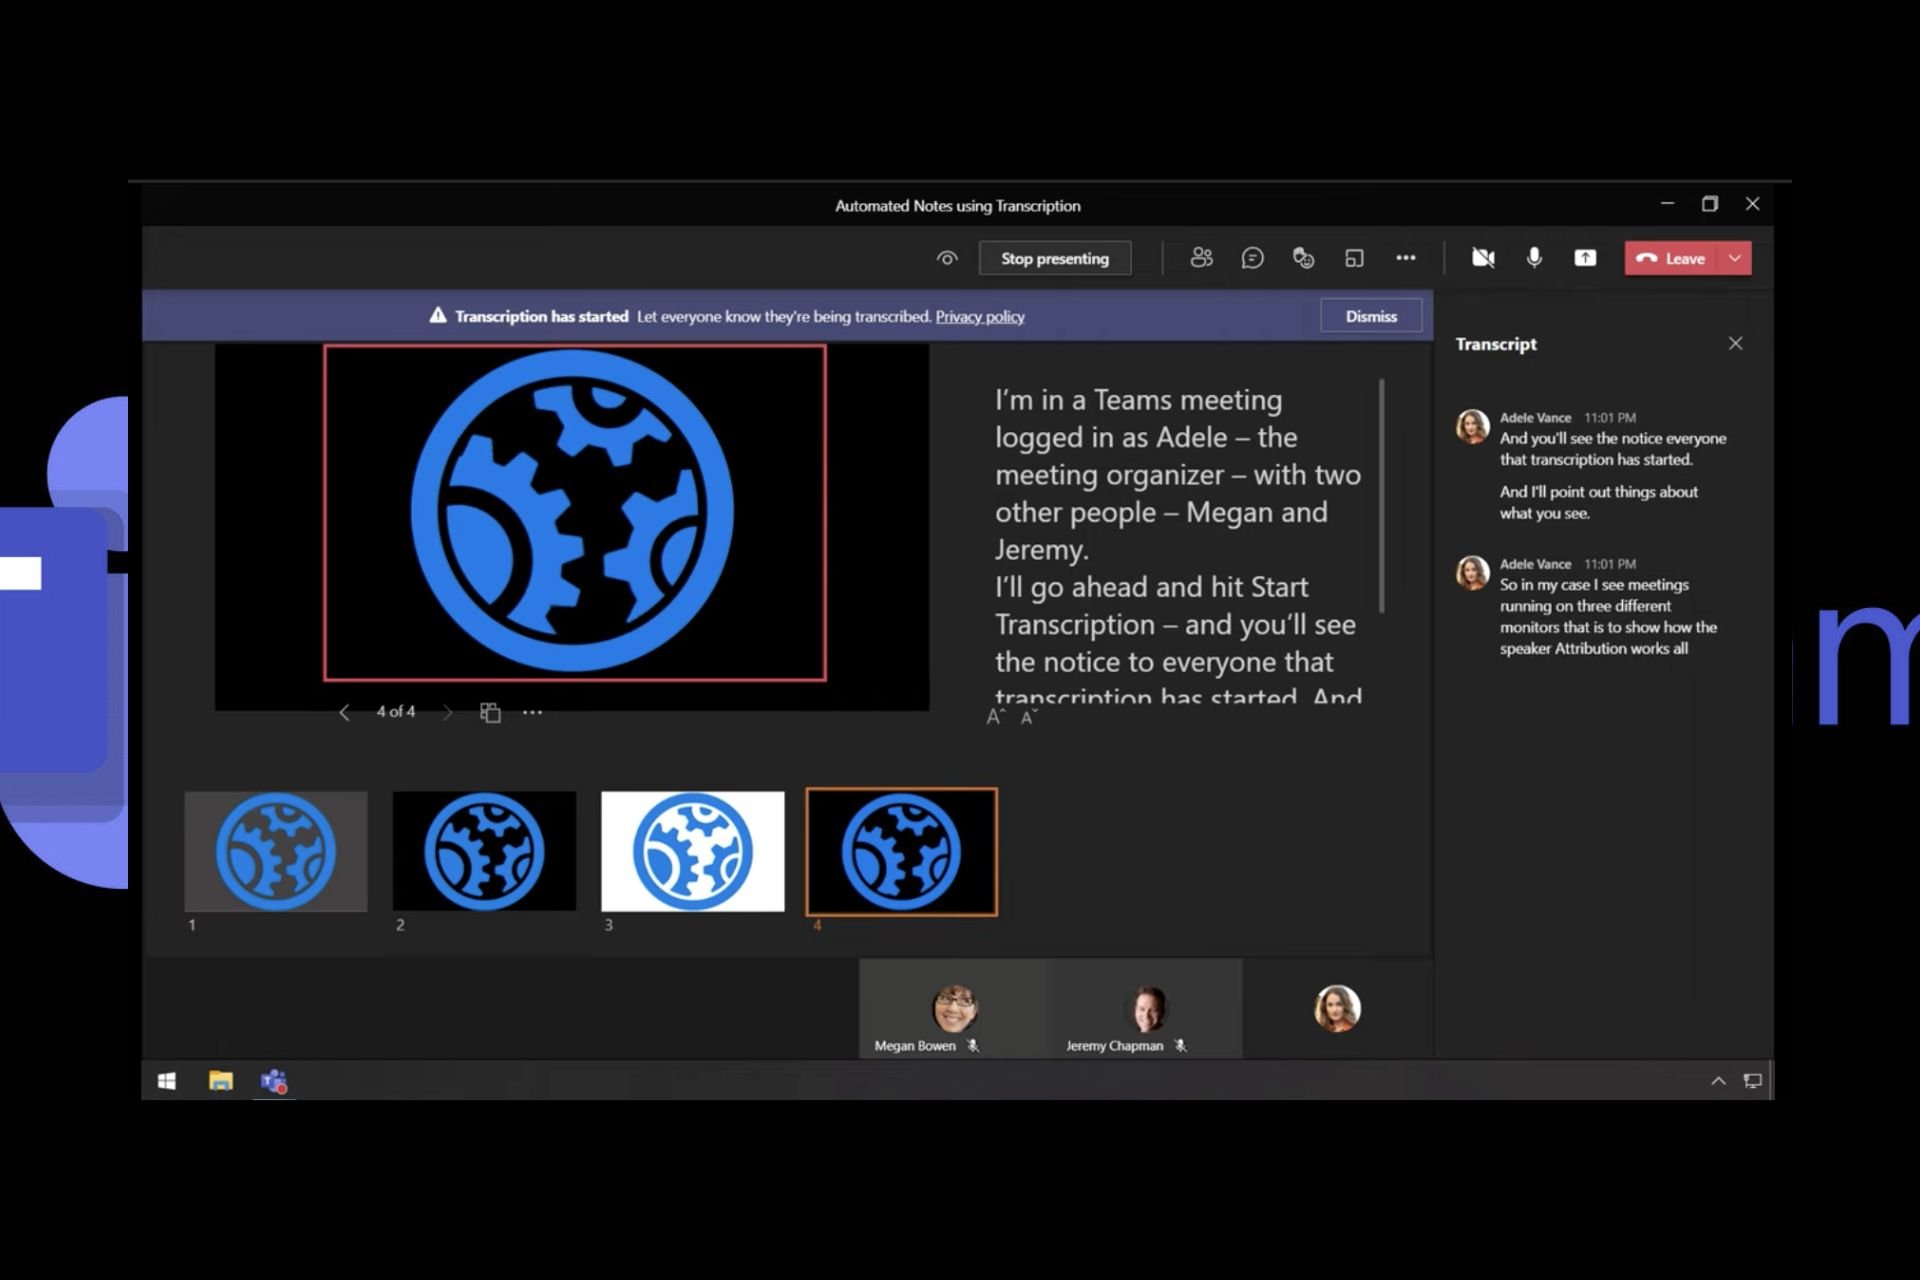
Task: Close the Transcript panel
Action: click(1735, 343)
